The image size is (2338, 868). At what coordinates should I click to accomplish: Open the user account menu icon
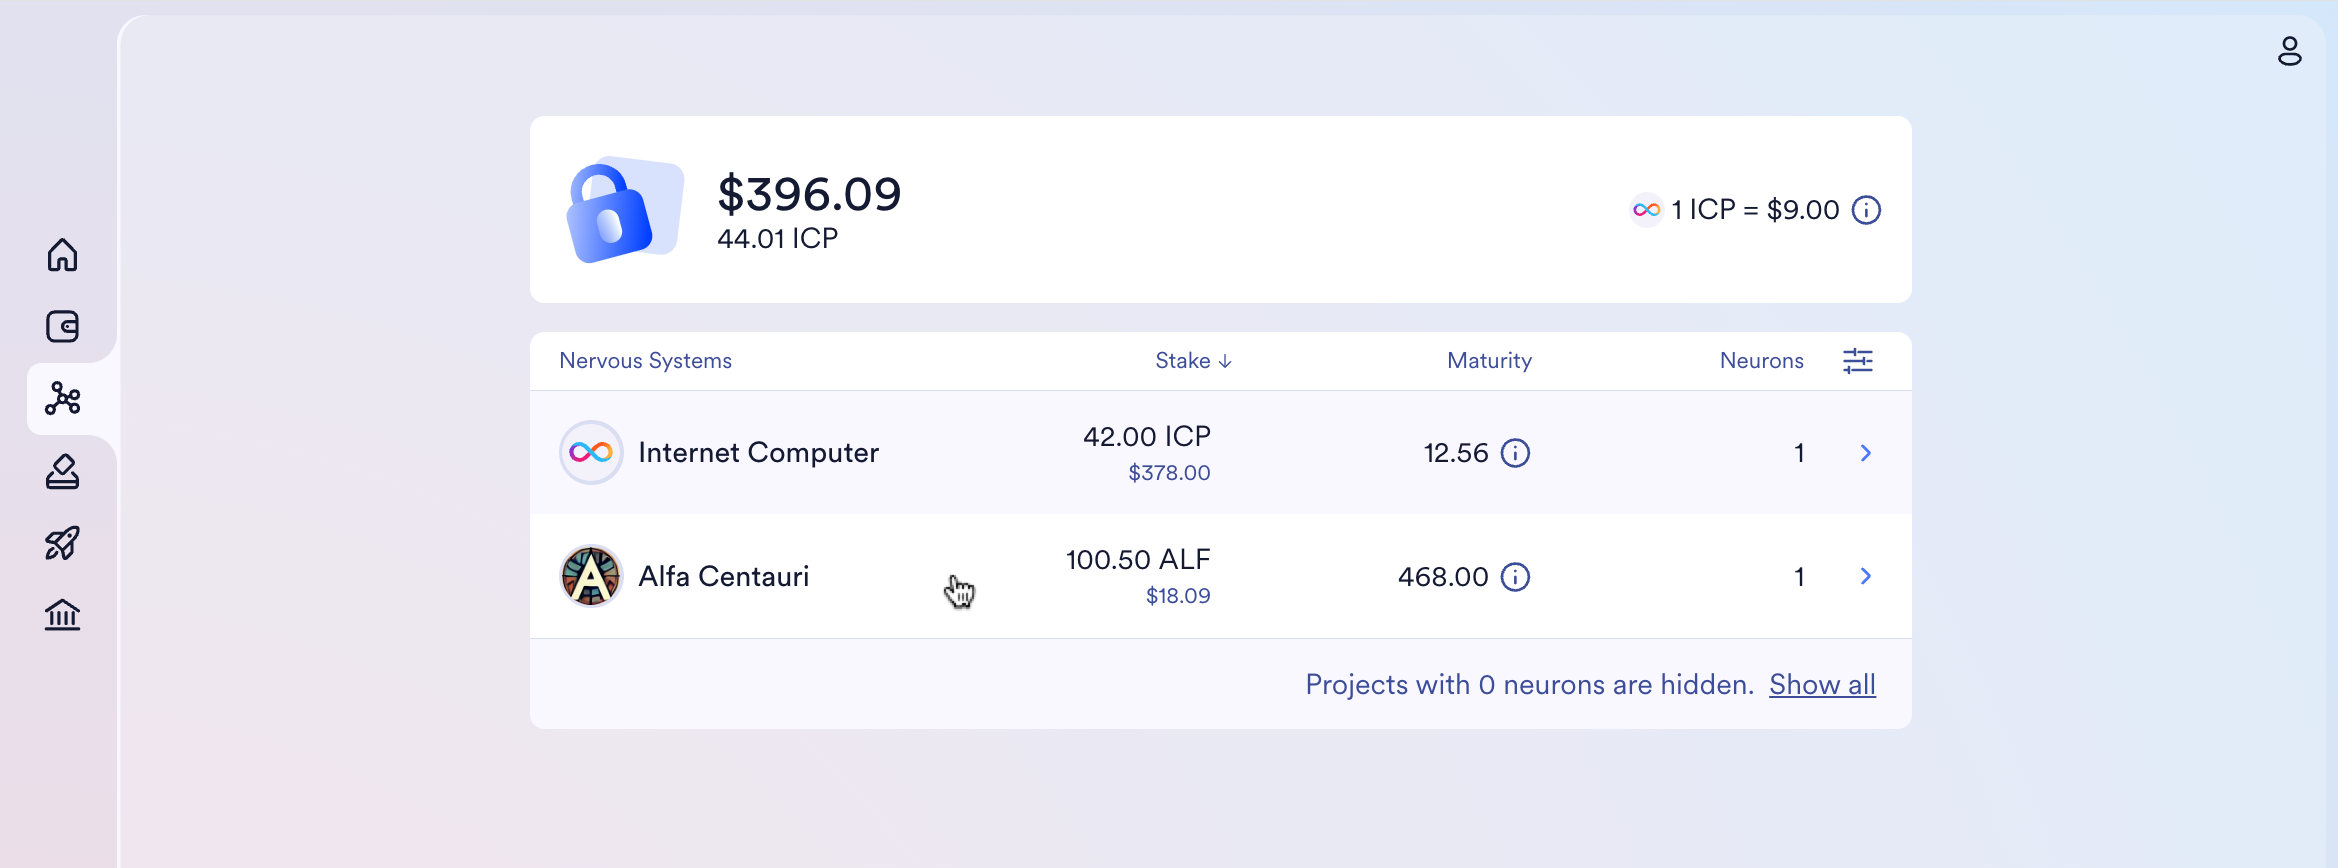pos(2289,51)
